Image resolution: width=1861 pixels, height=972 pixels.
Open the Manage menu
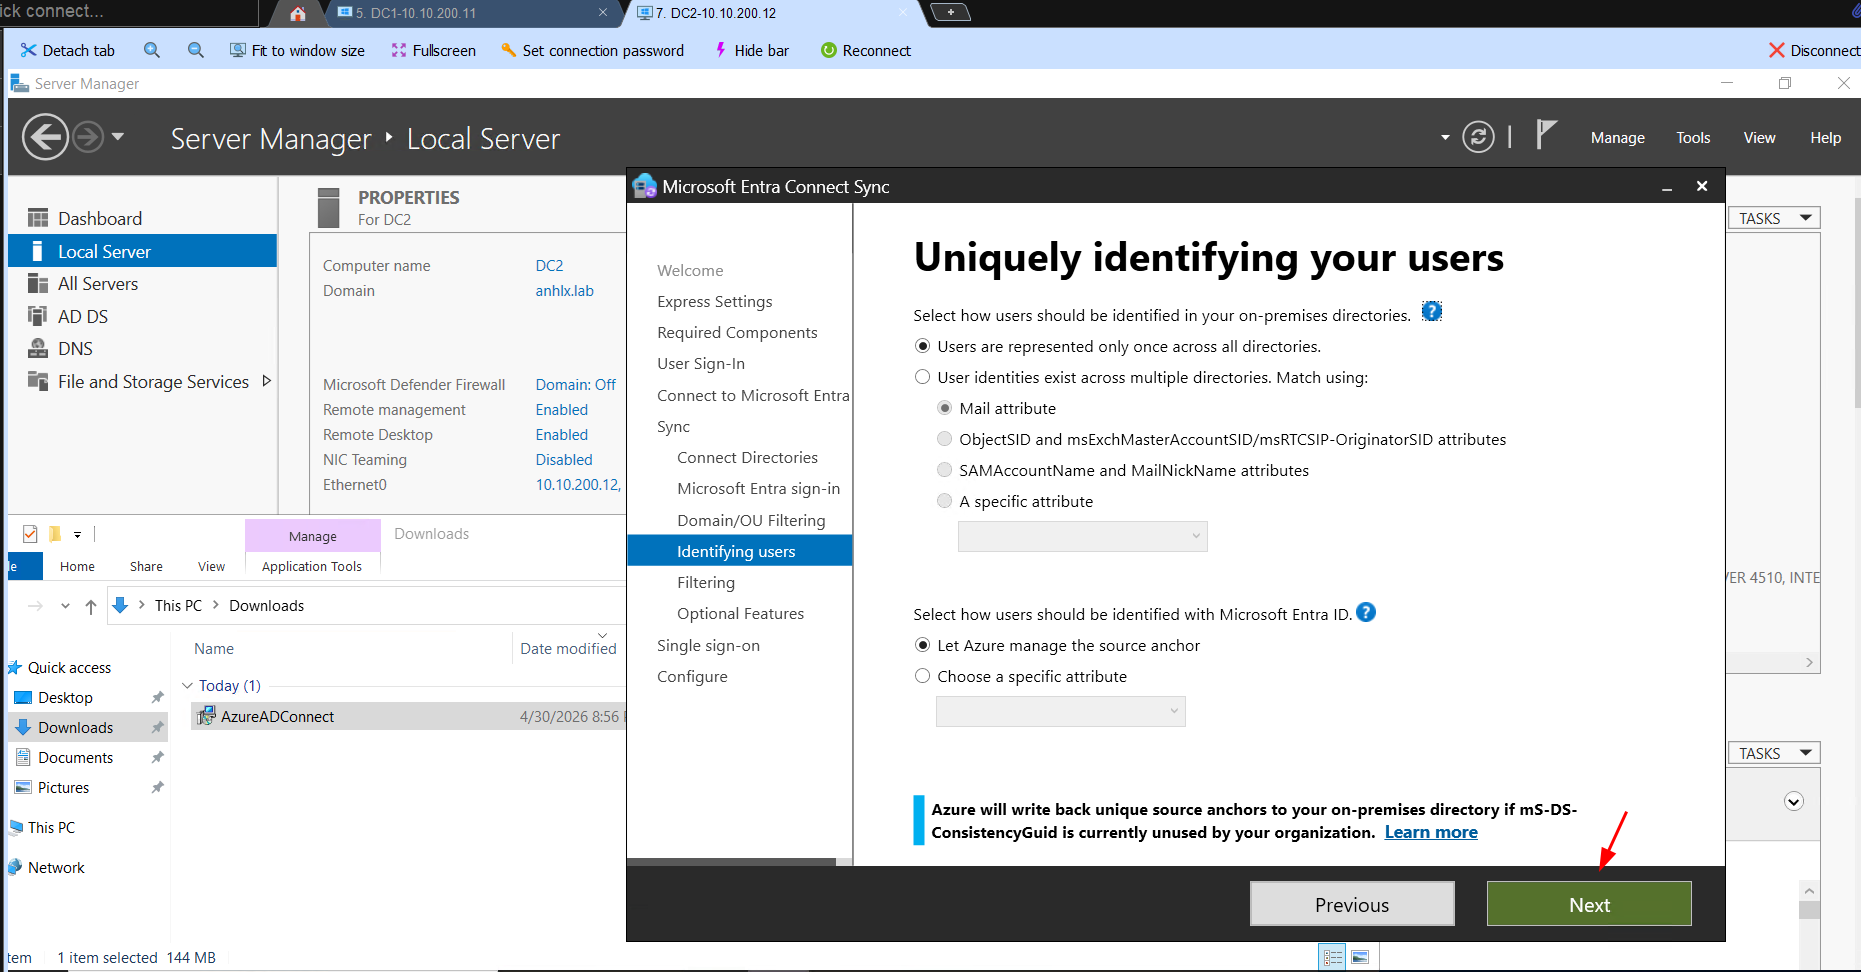(1617, 138)
